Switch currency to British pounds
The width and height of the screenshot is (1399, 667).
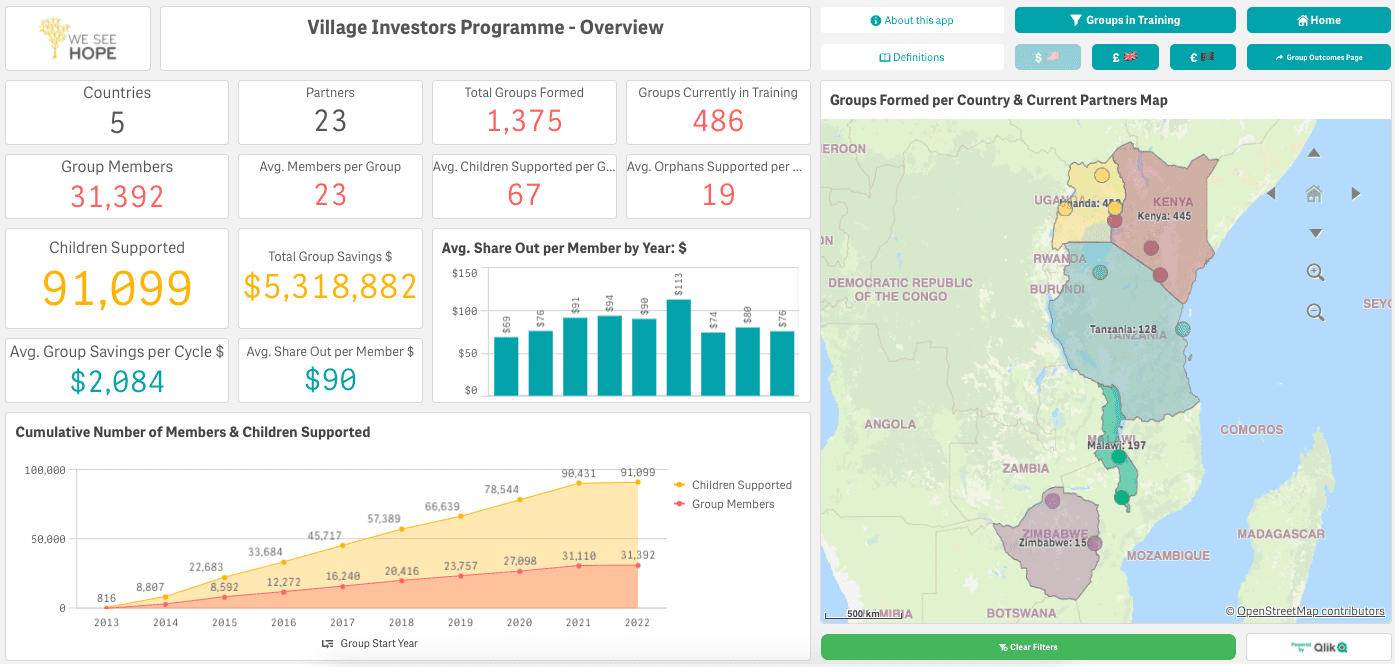click(1125, 57)
